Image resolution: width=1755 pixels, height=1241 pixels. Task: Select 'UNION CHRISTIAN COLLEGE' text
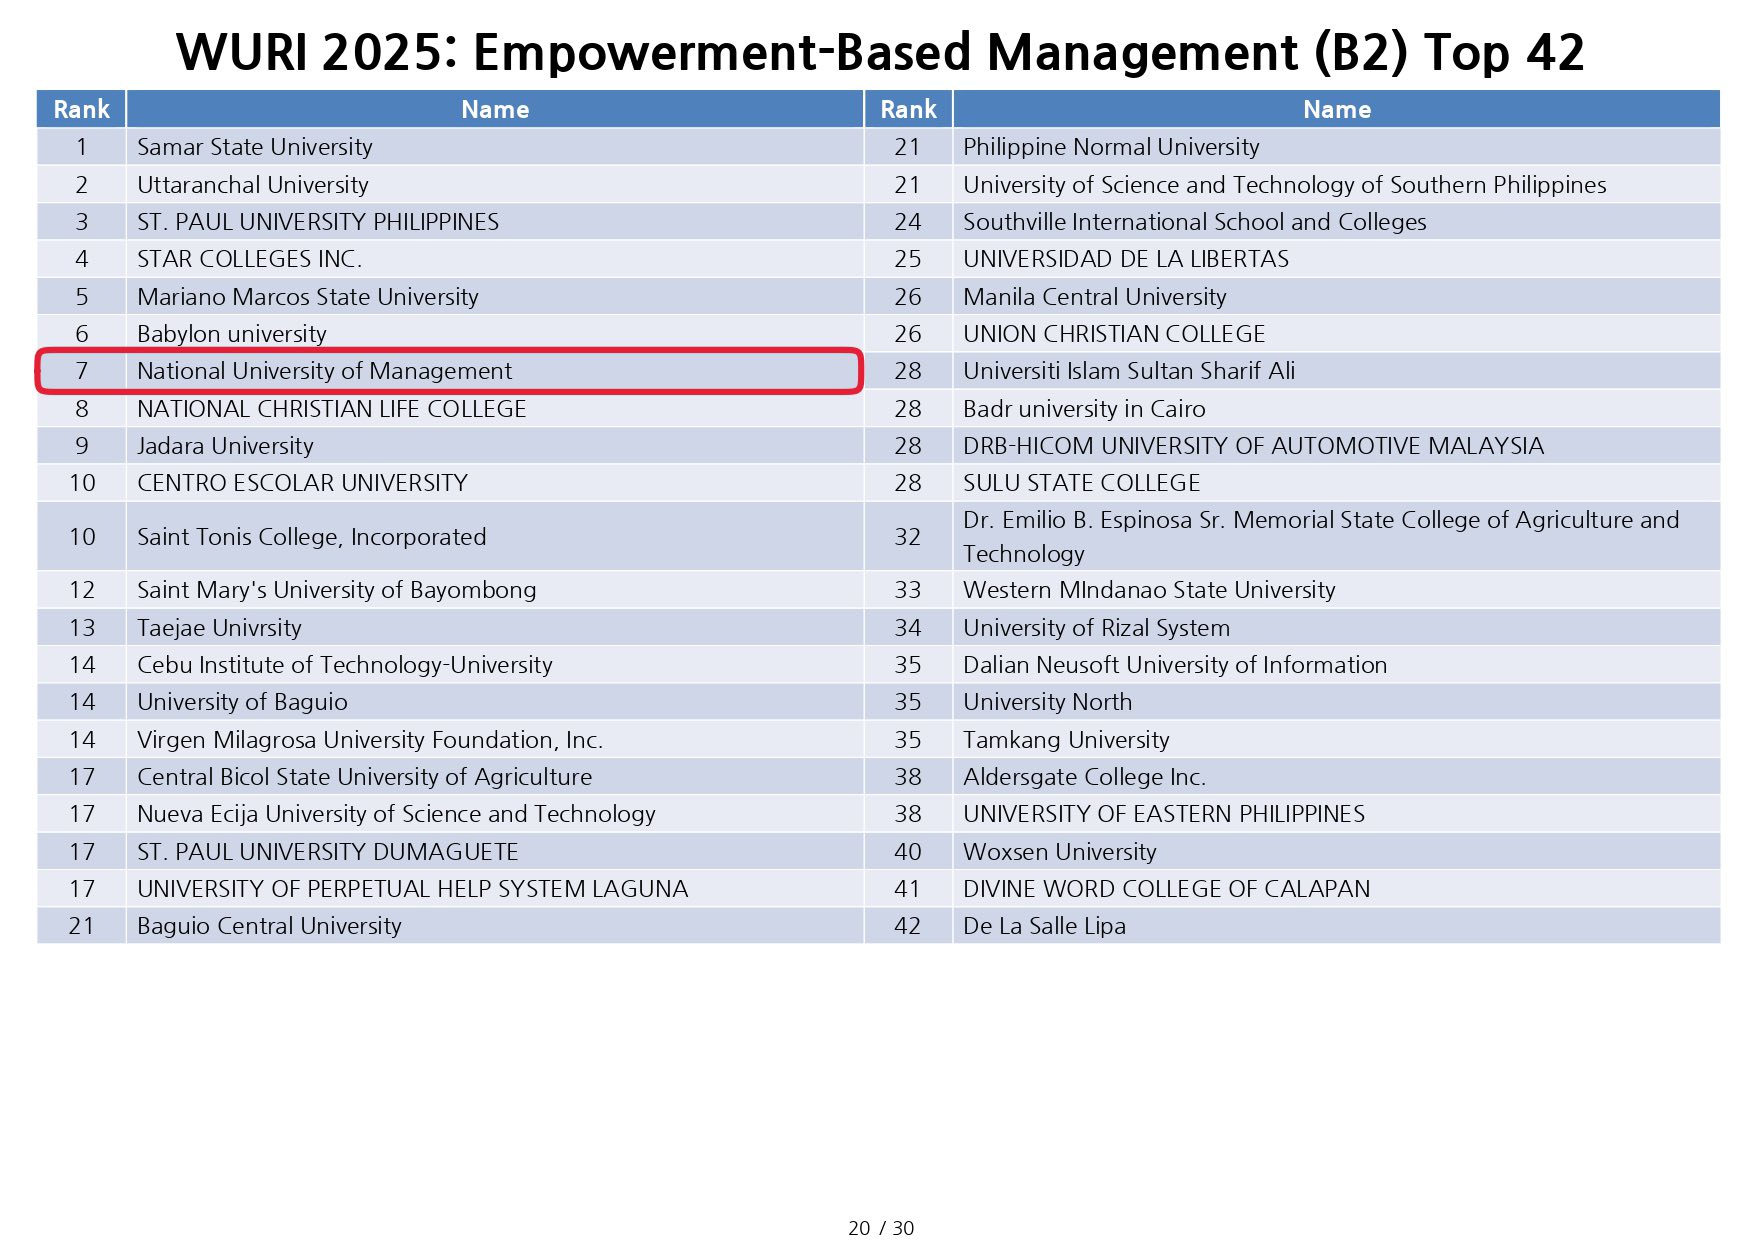coord(1114,334)
